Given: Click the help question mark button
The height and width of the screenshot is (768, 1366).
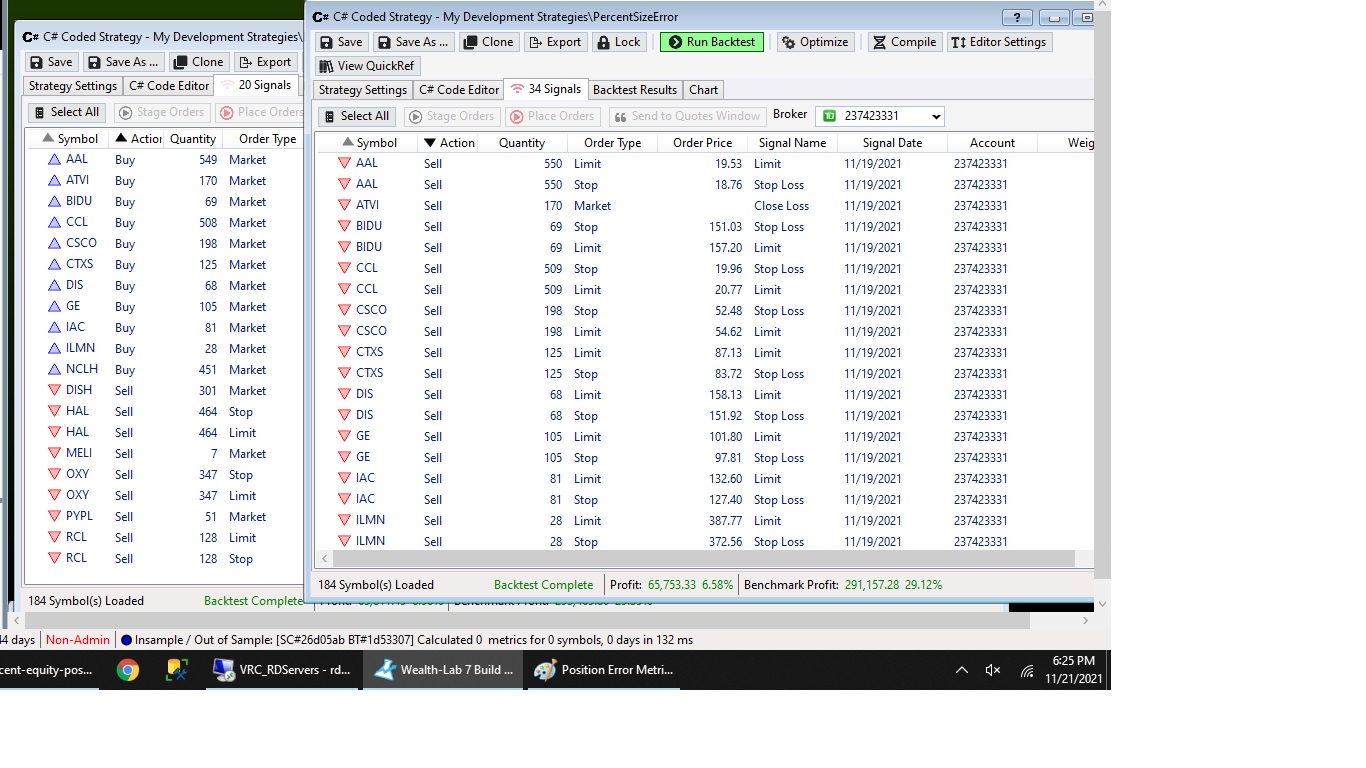Looking at the screenshot, I should coord(1016,18).
